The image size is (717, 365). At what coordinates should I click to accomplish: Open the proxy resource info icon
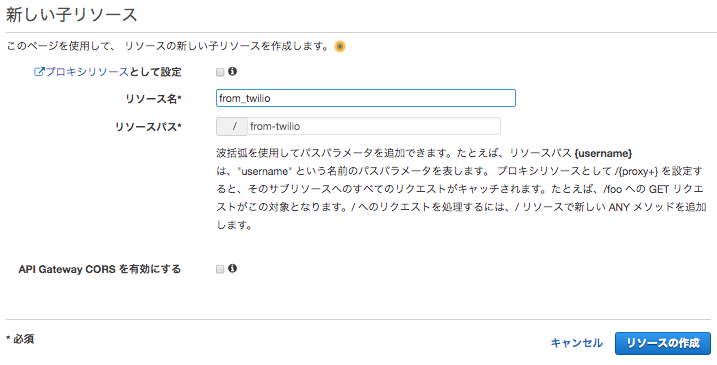point(232,71)
